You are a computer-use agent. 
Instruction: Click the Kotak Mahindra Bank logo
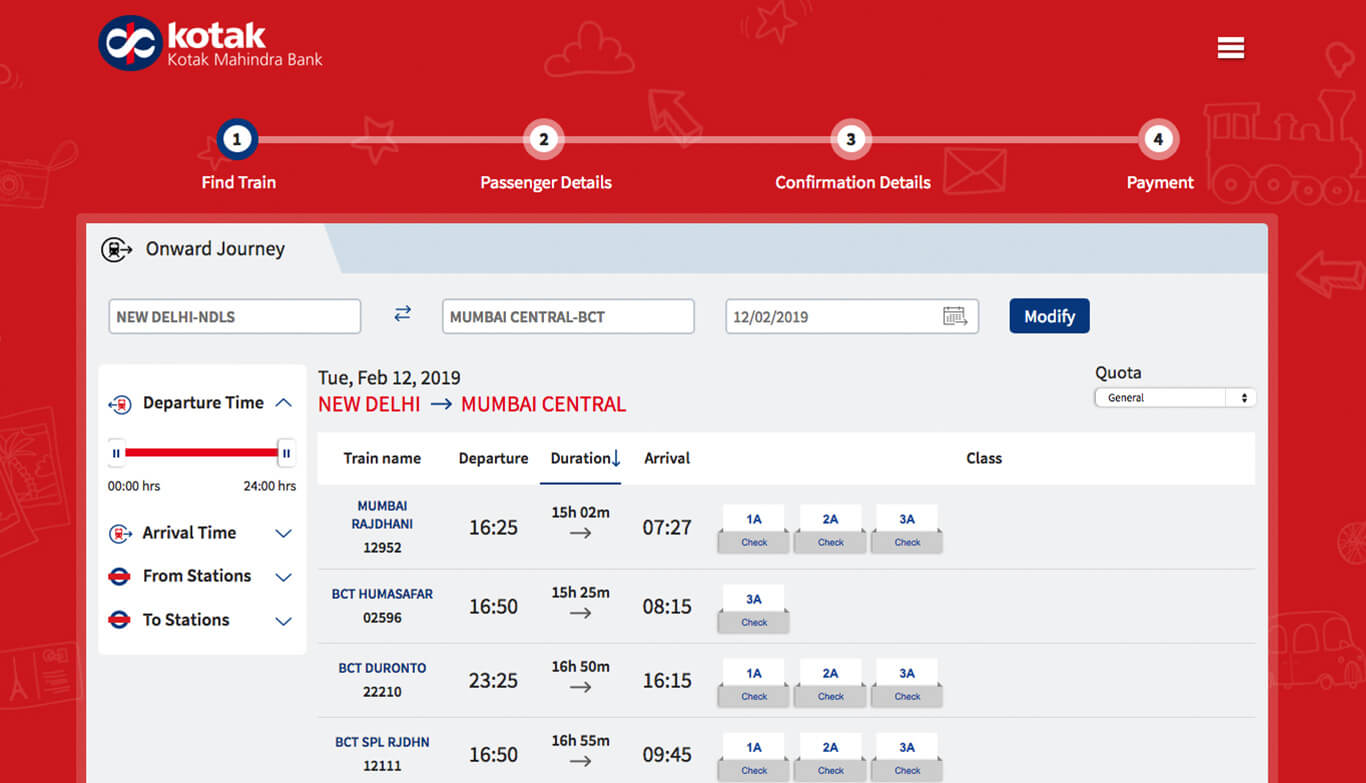(211, 44)
